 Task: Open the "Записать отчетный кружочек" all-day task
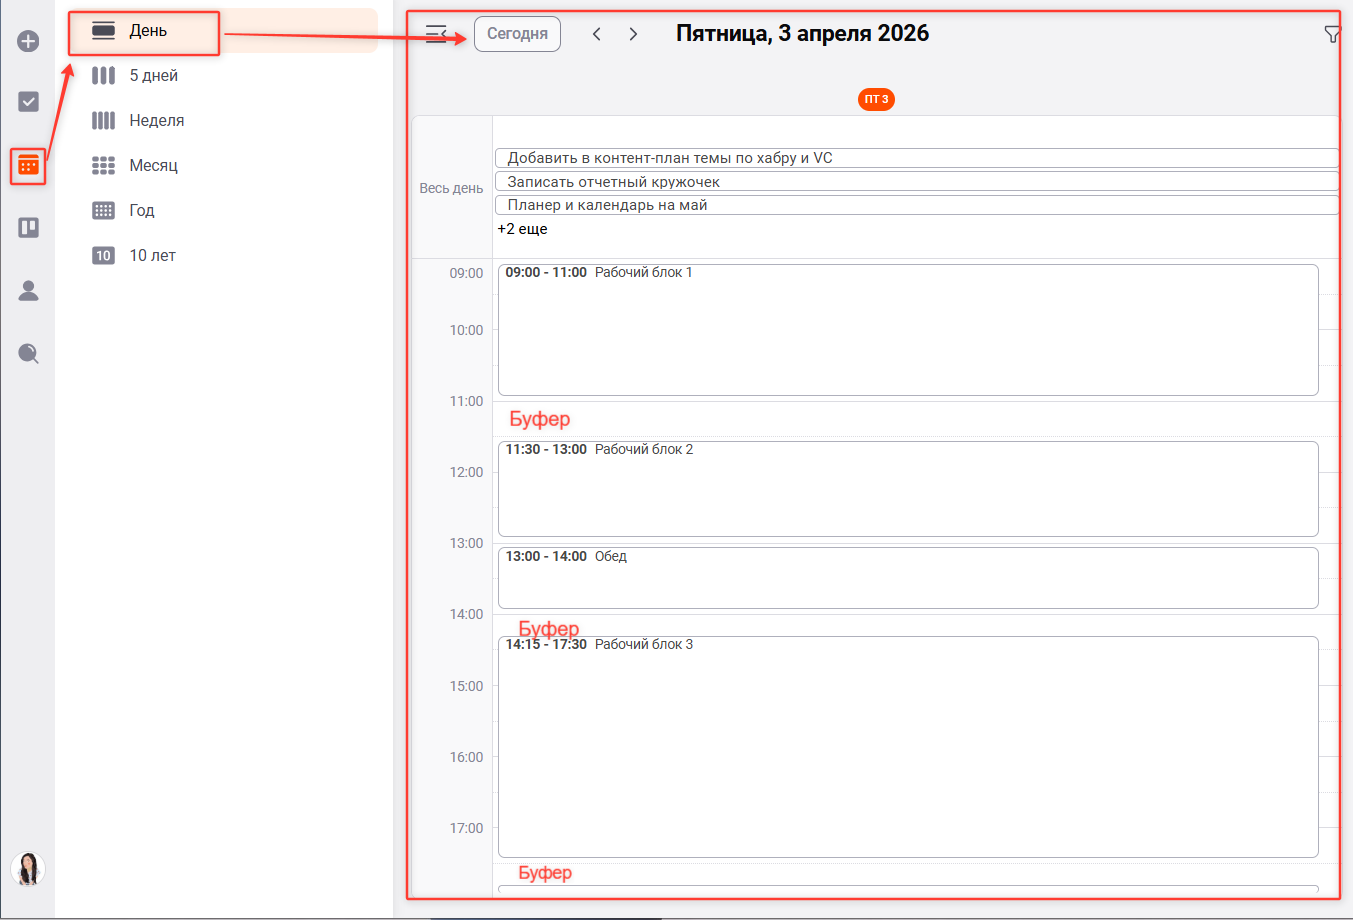915,182
